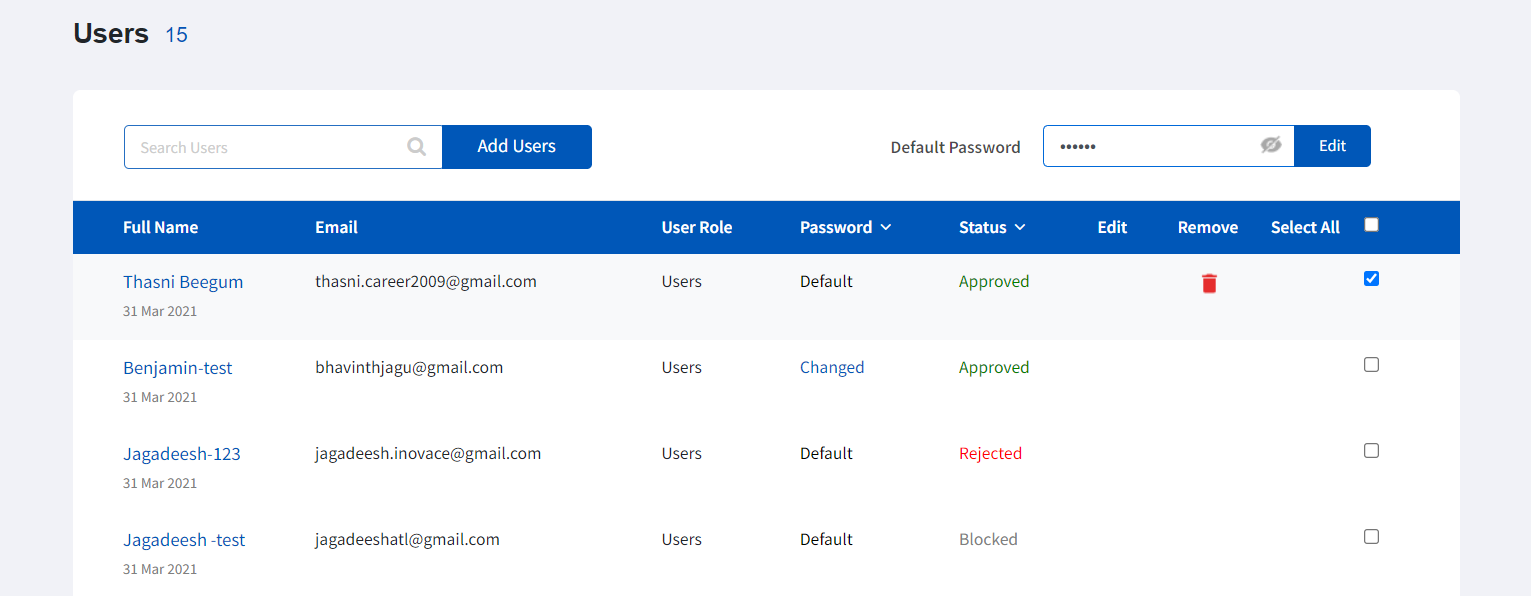Mark the Jagadeesh -test row checkbox

pyautogui.click(x=1371, y=537)
